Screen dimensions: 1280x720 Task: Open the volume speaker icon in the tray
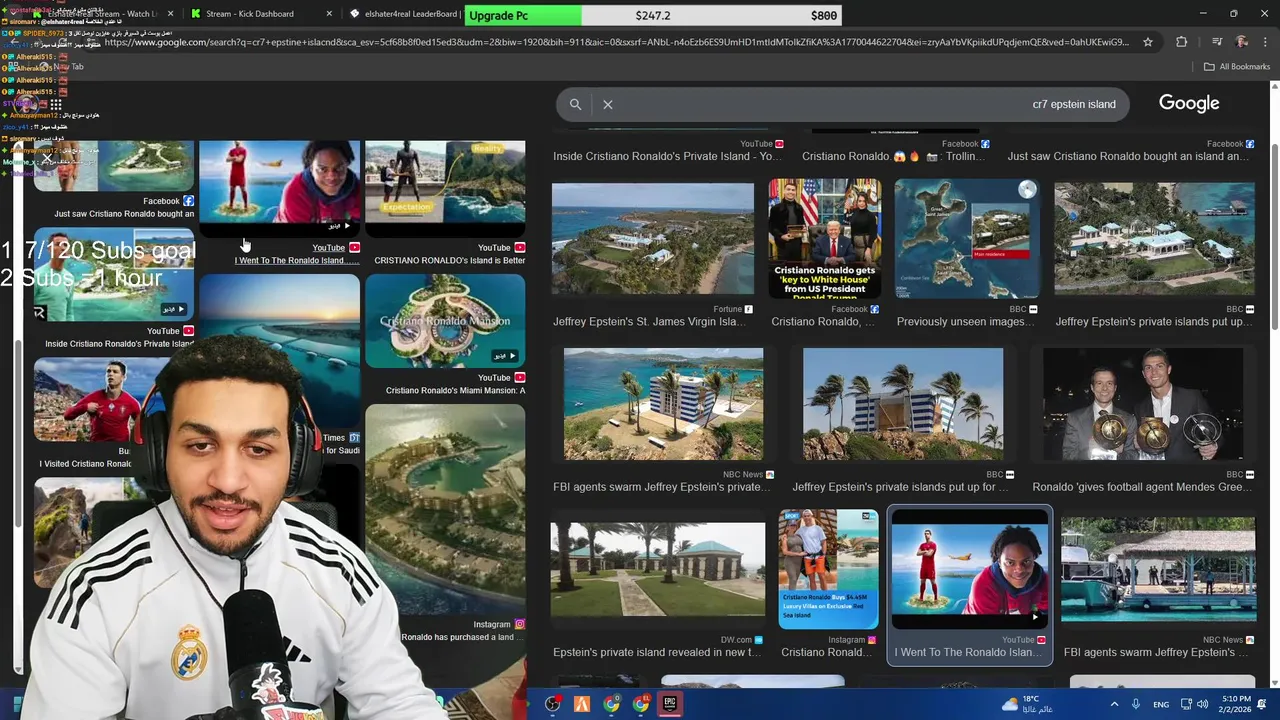[1202, 704]
